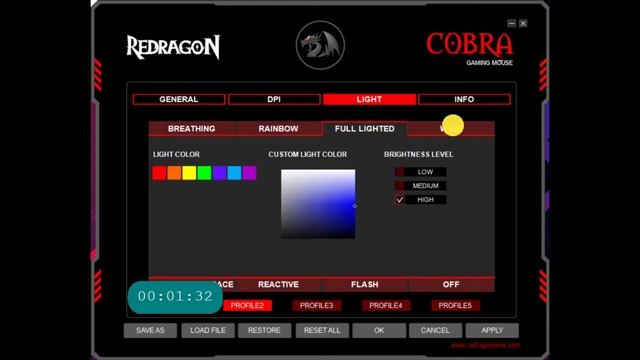Pick the orange light color swatch

click(x=174, y=173)
